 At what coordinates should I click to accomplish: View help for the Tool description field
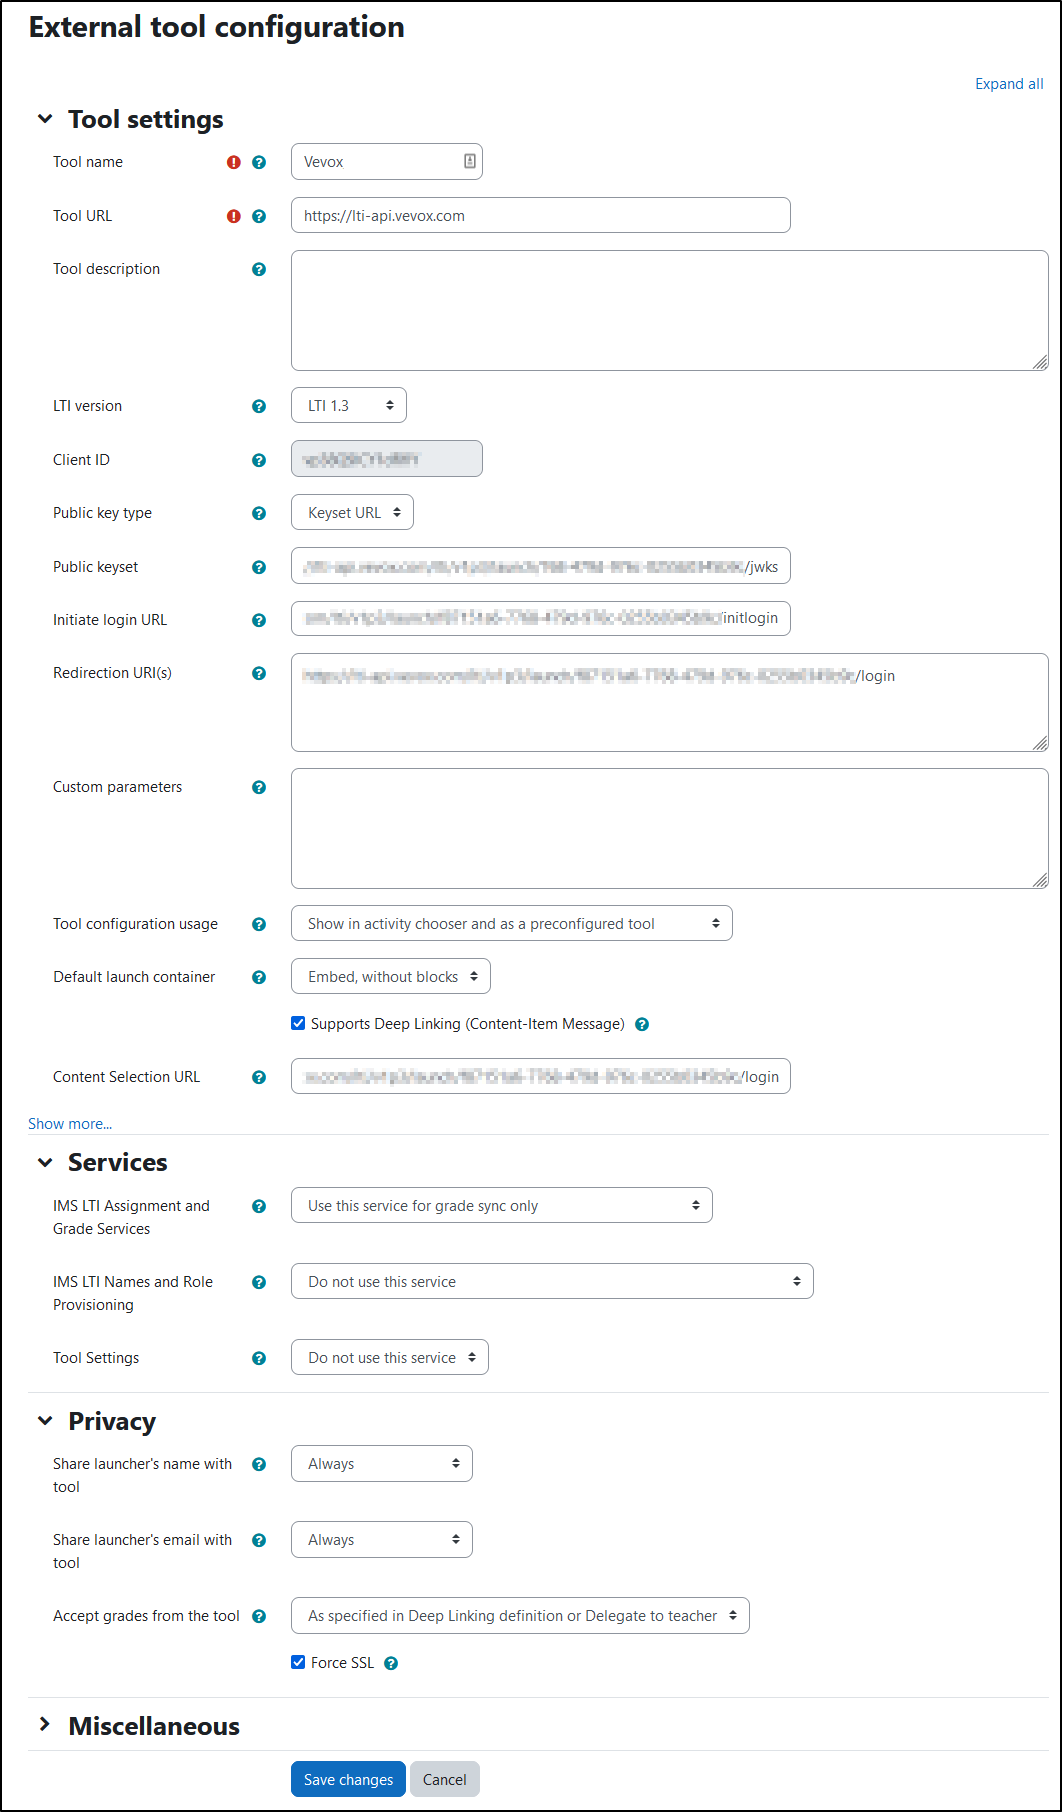click(x=259, y=269)
